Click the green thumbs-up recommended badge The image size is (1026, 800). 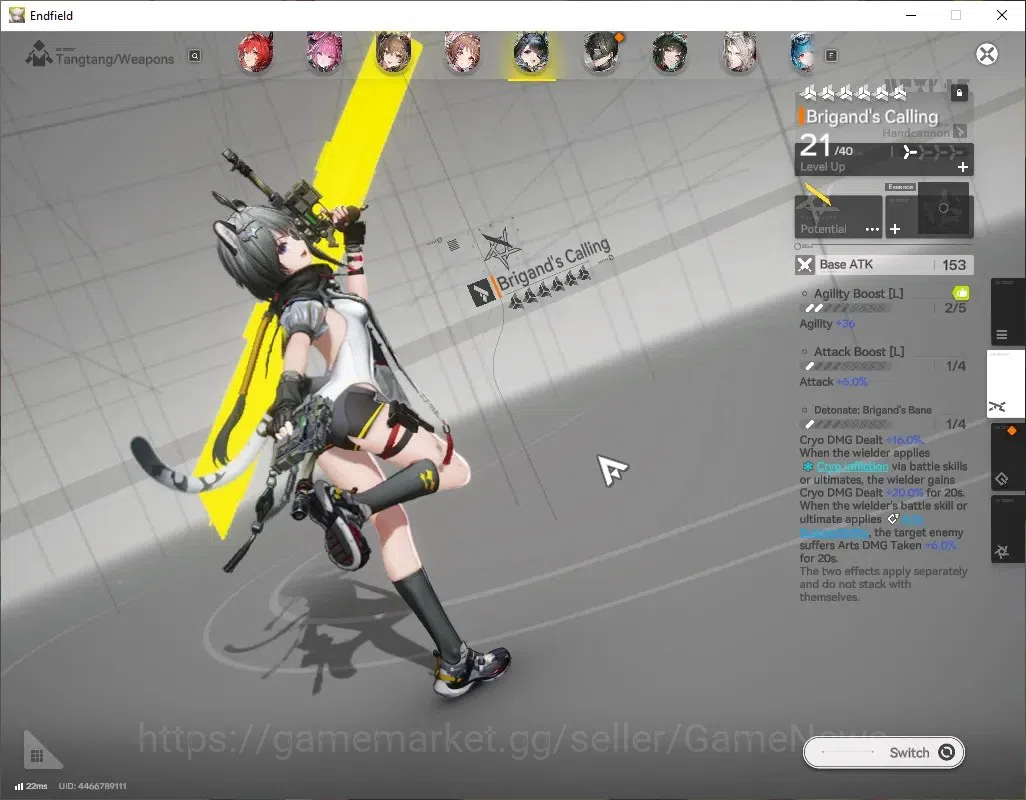[x=961, y=292]
